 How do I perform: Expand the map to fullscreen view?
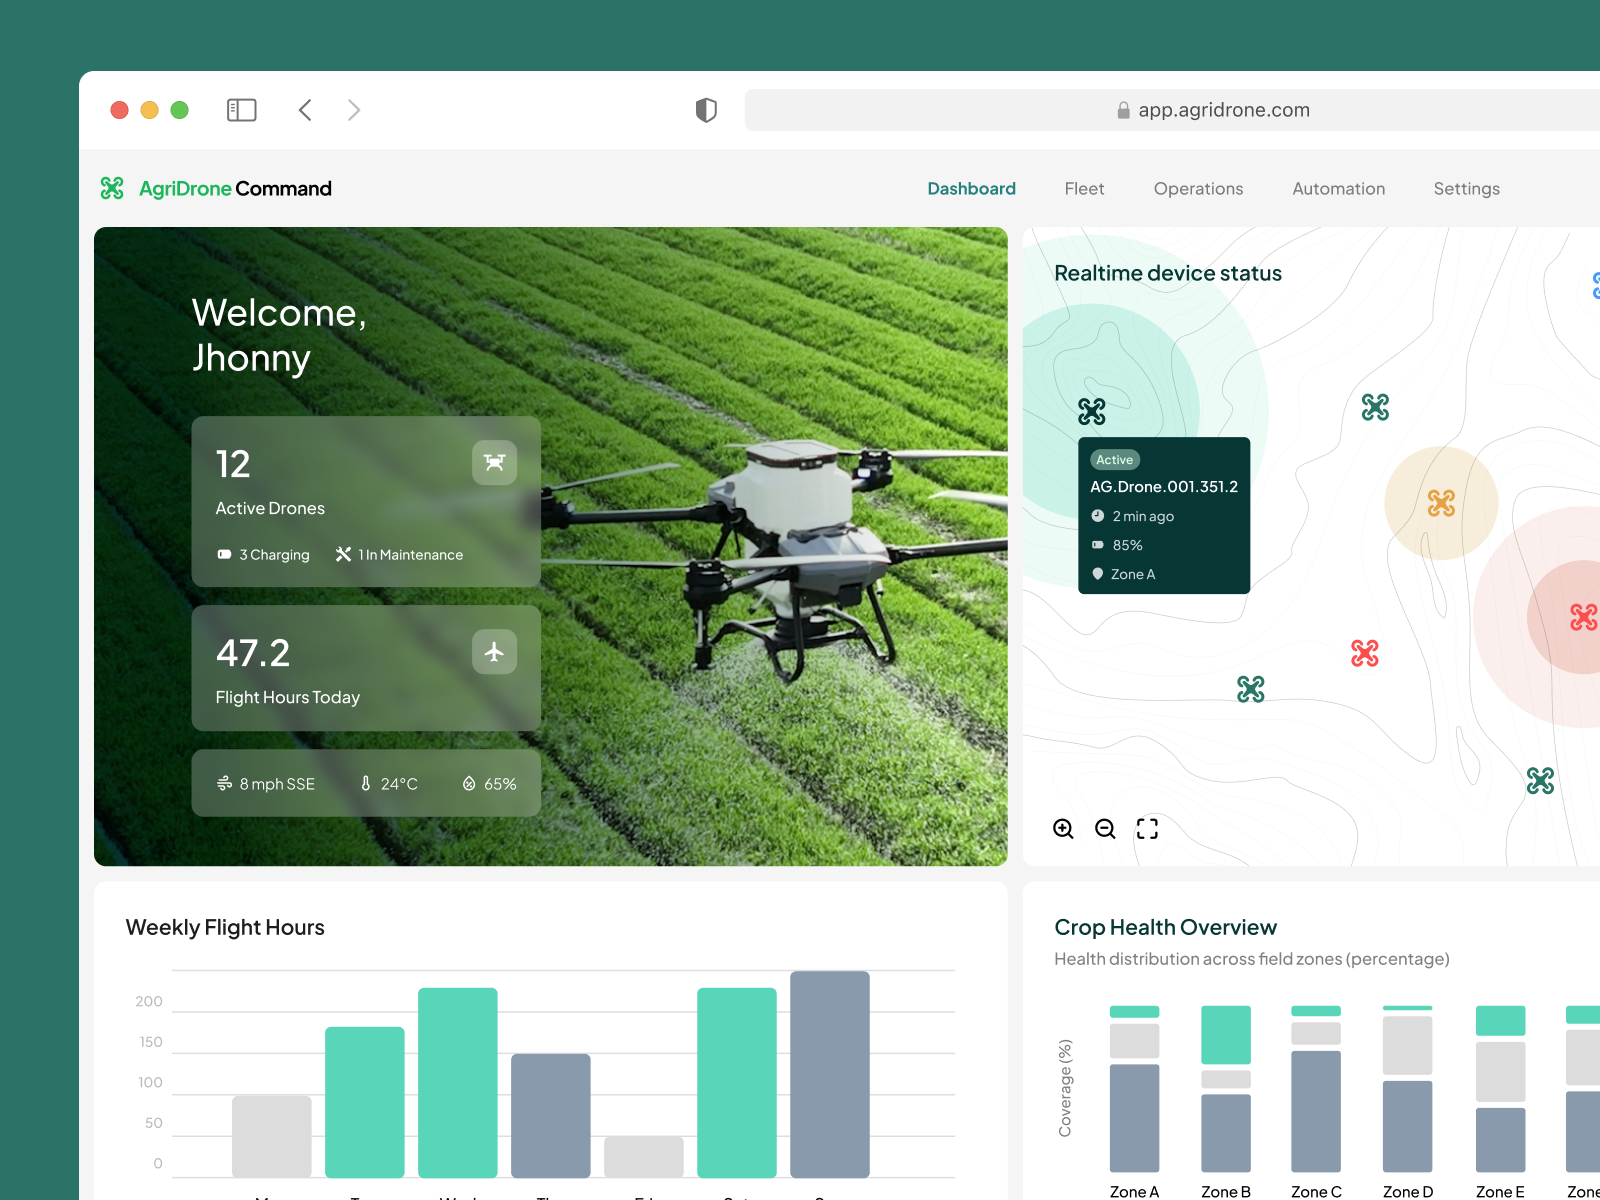(1147, 828)
